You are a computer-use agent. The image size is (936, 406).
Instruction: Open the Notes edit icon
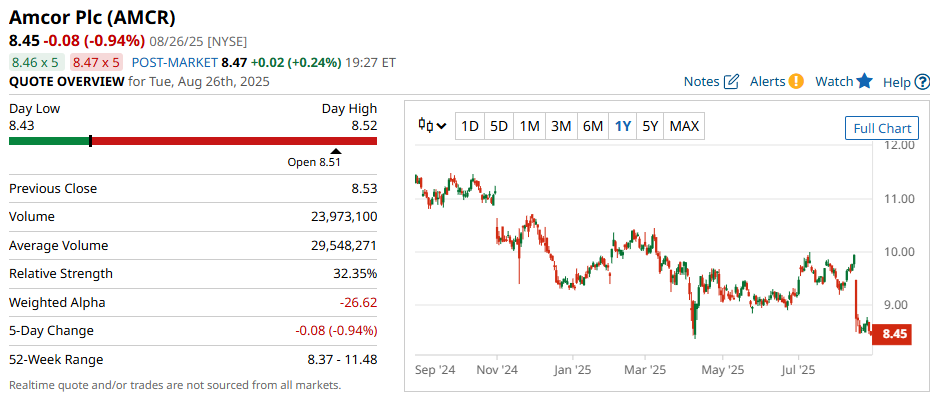point(731,82)
